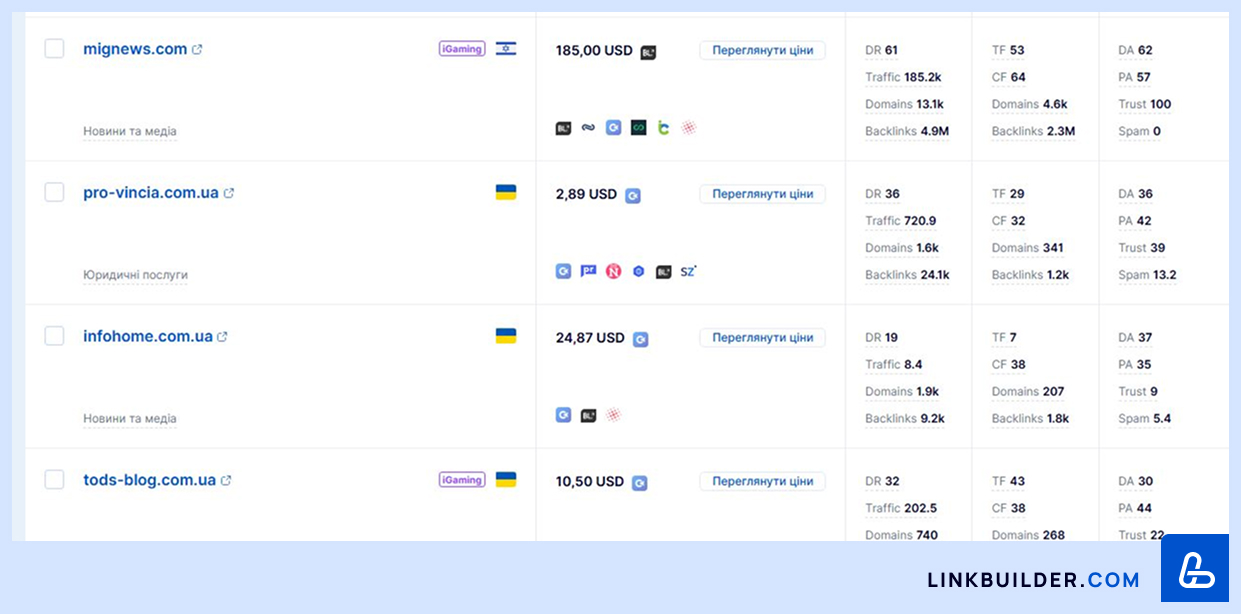Click 'DR 61' metric for mignews.com
1241x614 pixels.
coord(881,50)
